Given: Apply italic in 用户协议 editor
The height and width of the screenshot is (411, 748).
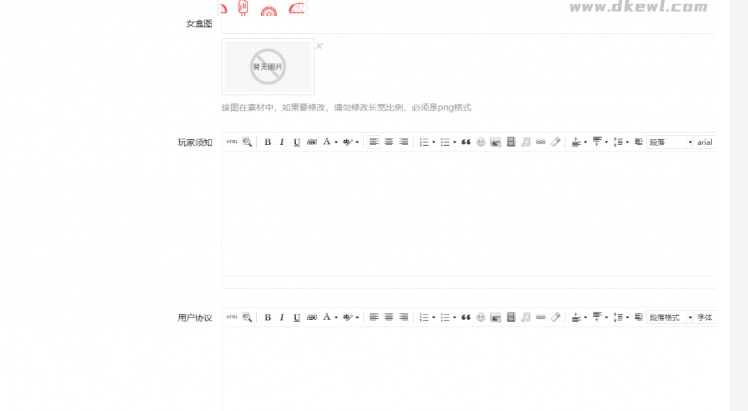Looking at the screenshot, I should [x=282, y=317].
